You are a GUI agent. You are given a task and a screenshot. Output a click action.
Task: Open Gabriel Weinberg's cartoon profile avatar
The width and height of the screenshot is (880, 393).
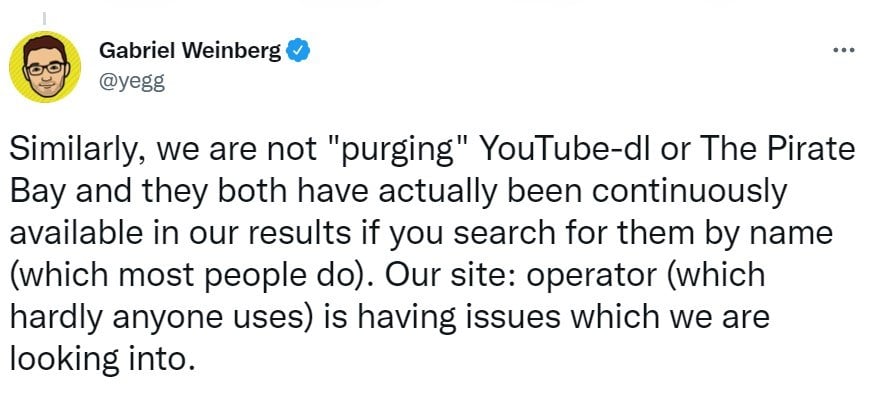[x=45, y=67]
